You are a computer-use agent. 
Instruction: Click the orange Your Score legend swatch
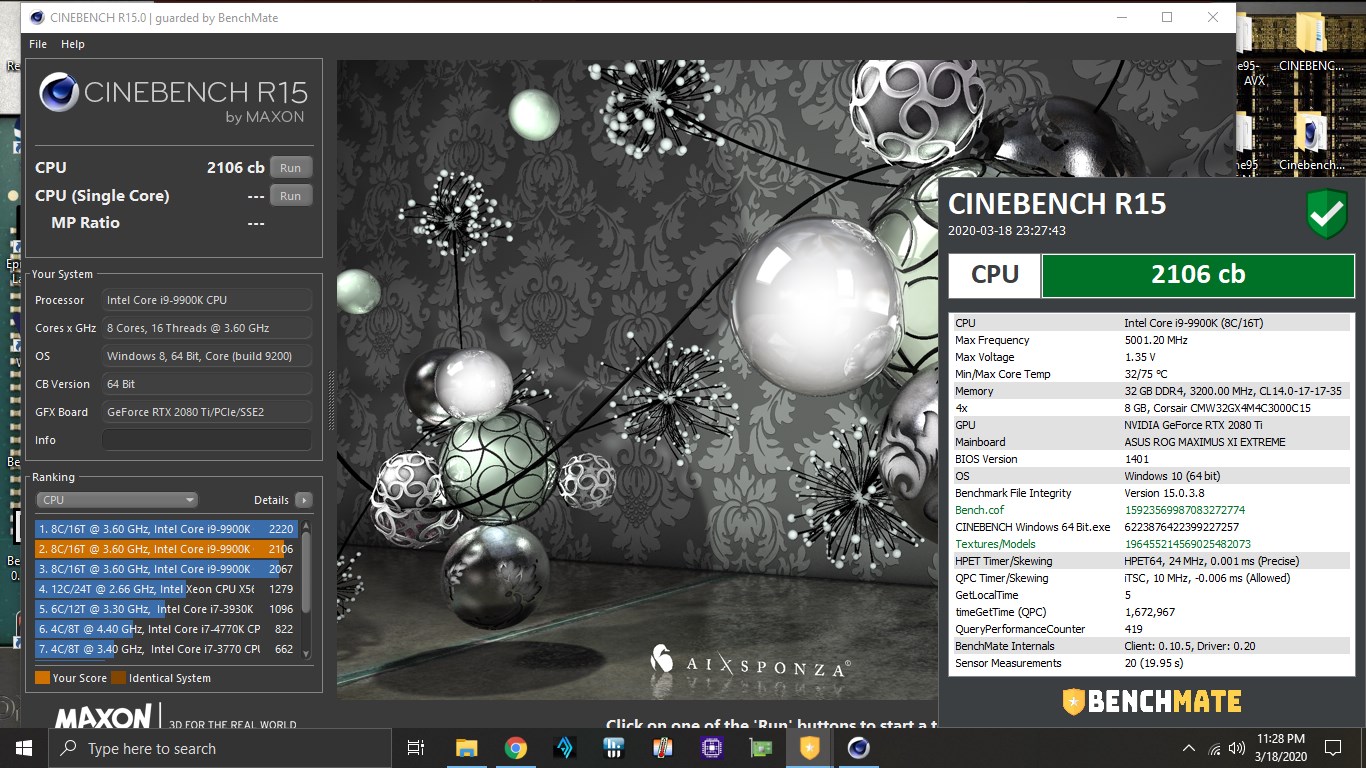tap(42, 678)
